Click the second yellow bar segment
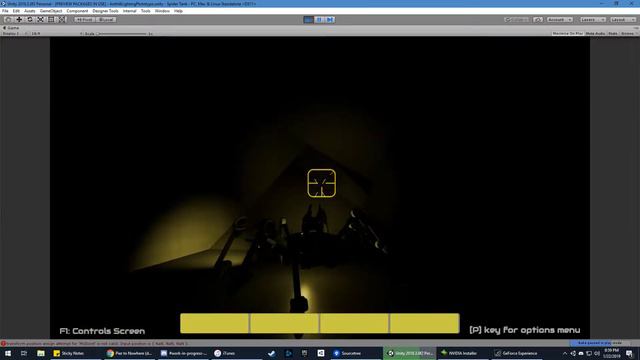The width and height of the screenshot is (640, 360). (284, 323)
